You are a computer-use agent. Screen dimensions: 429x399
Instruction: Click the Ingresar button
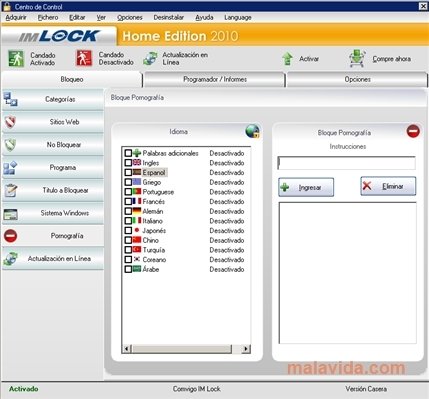click(306, 187)
